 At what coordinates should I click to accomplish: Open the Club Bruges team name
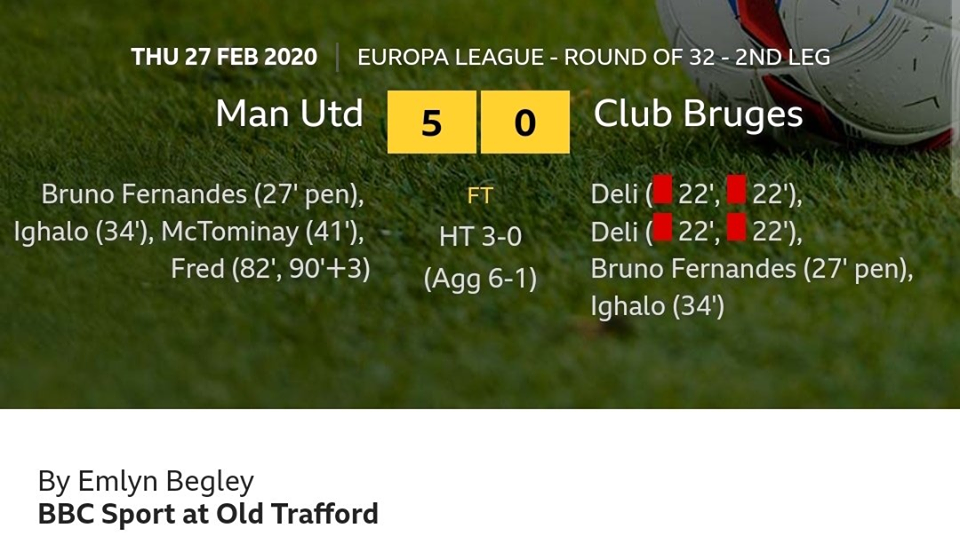[698, 115]
